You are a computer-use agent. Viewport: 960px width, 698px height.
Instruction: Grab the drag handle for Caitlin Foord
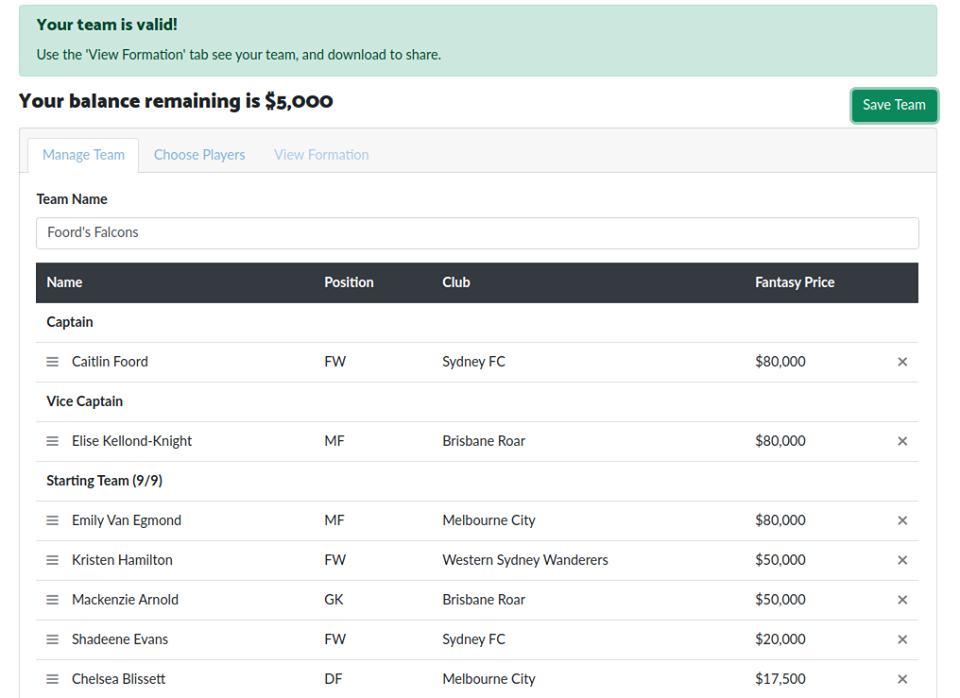53,362
